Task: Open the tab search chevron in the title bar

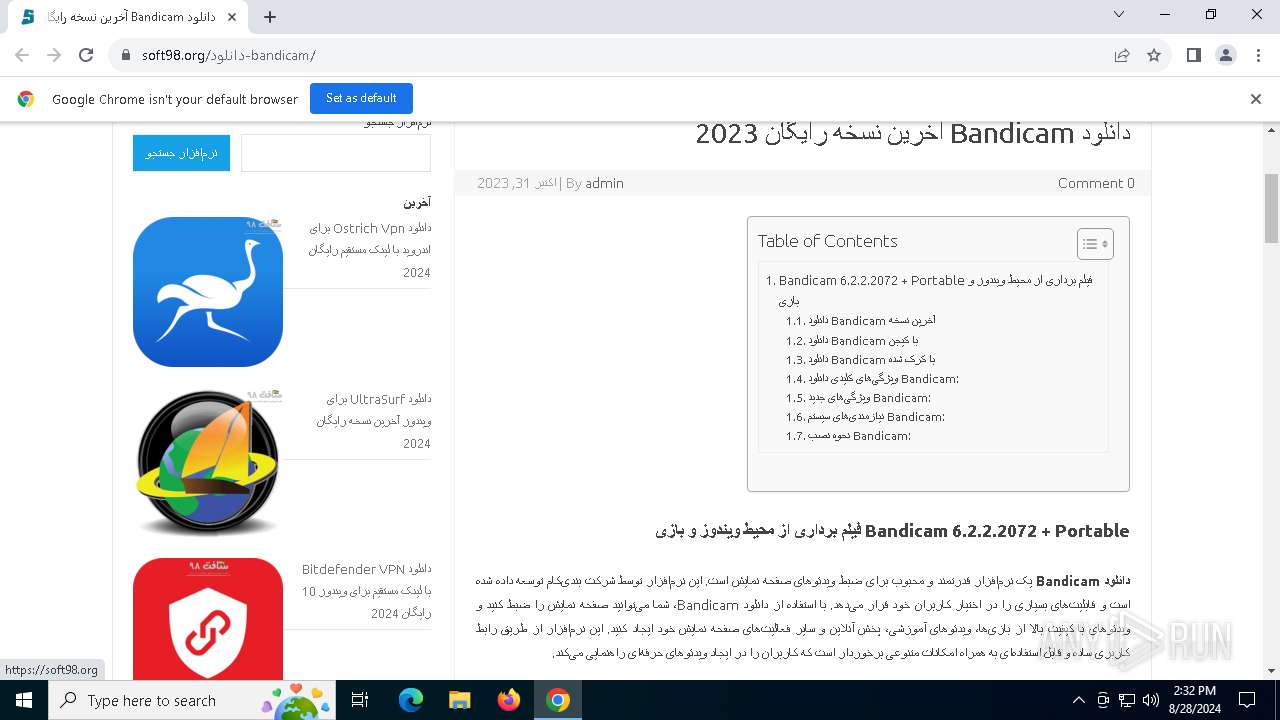Action: [x=1119, y=14]
